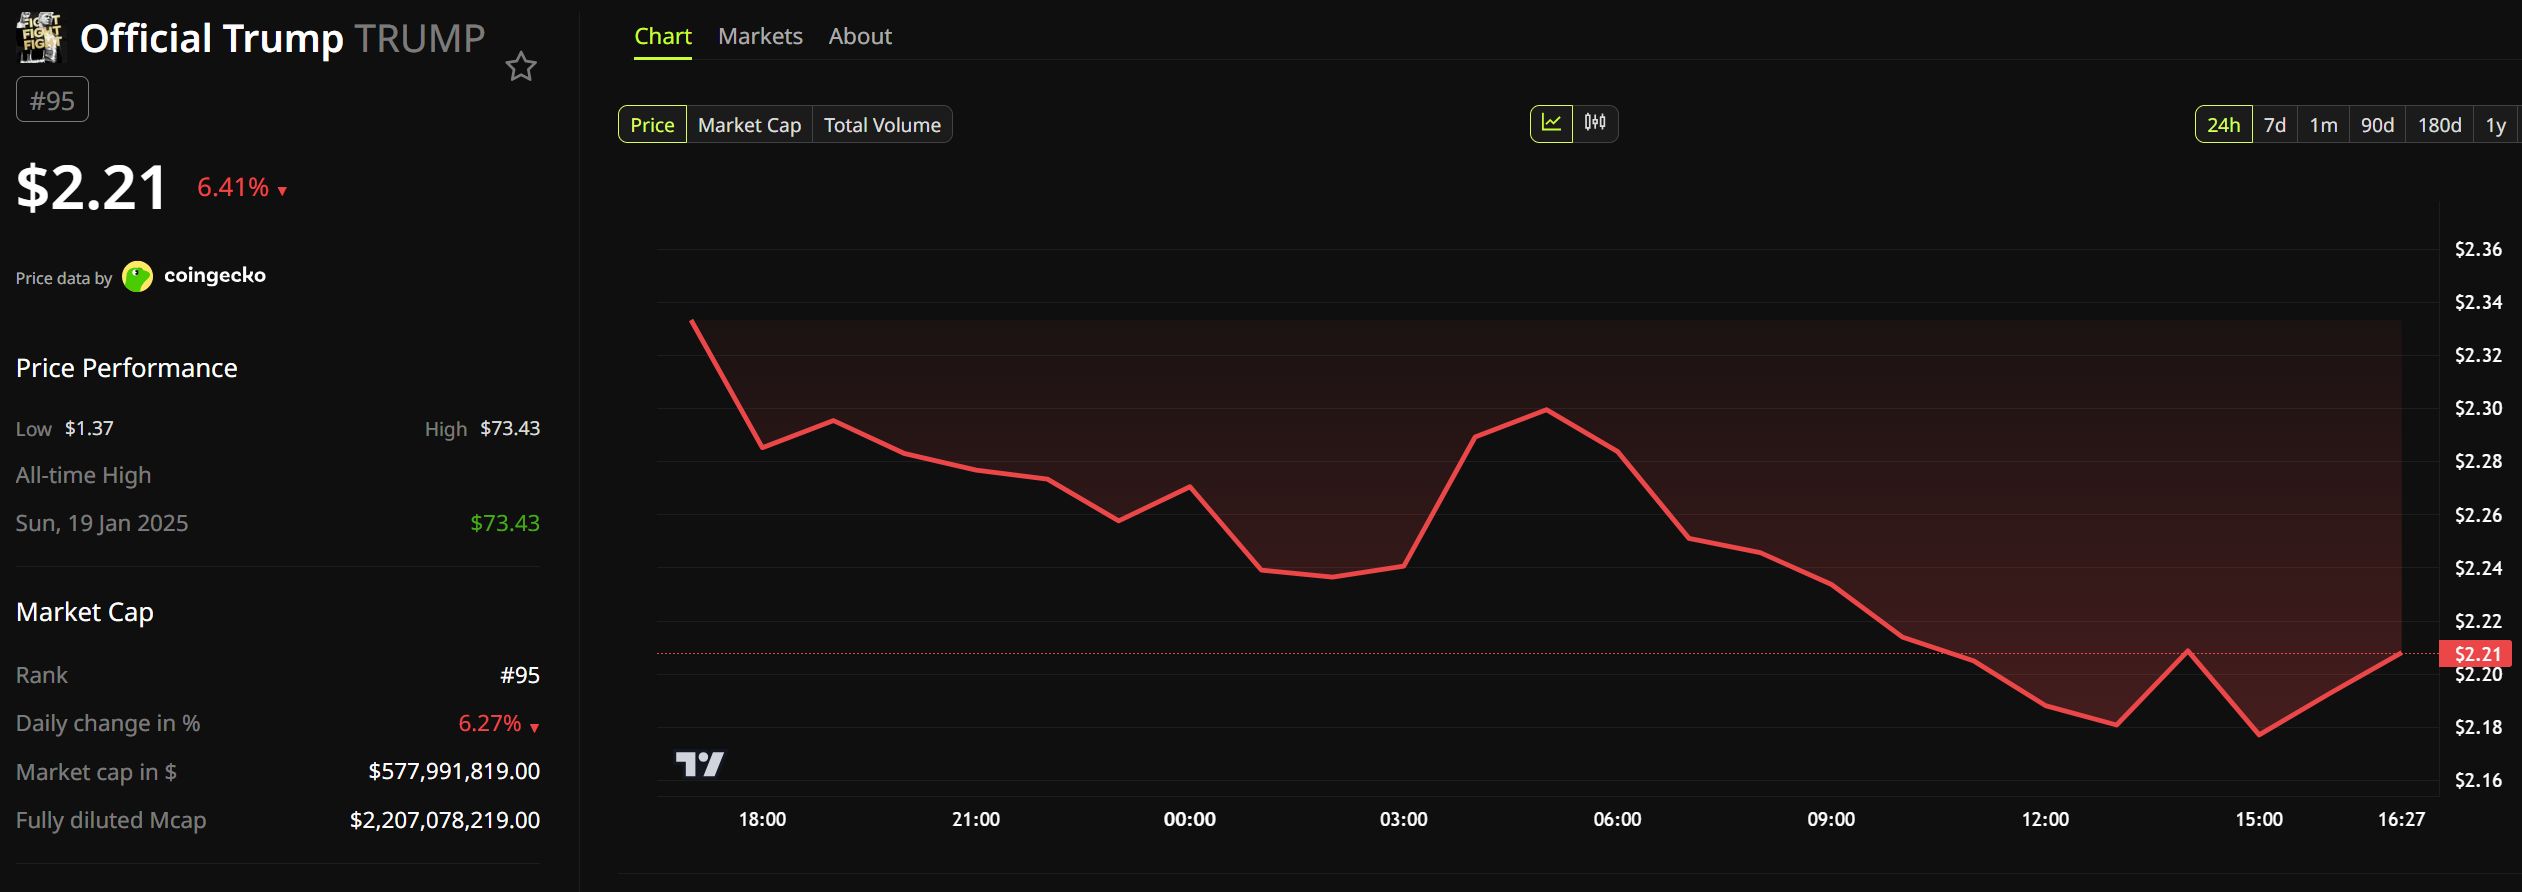The image size is (2522, 892).
Task: Open the About tab
Action: point(860,36)
